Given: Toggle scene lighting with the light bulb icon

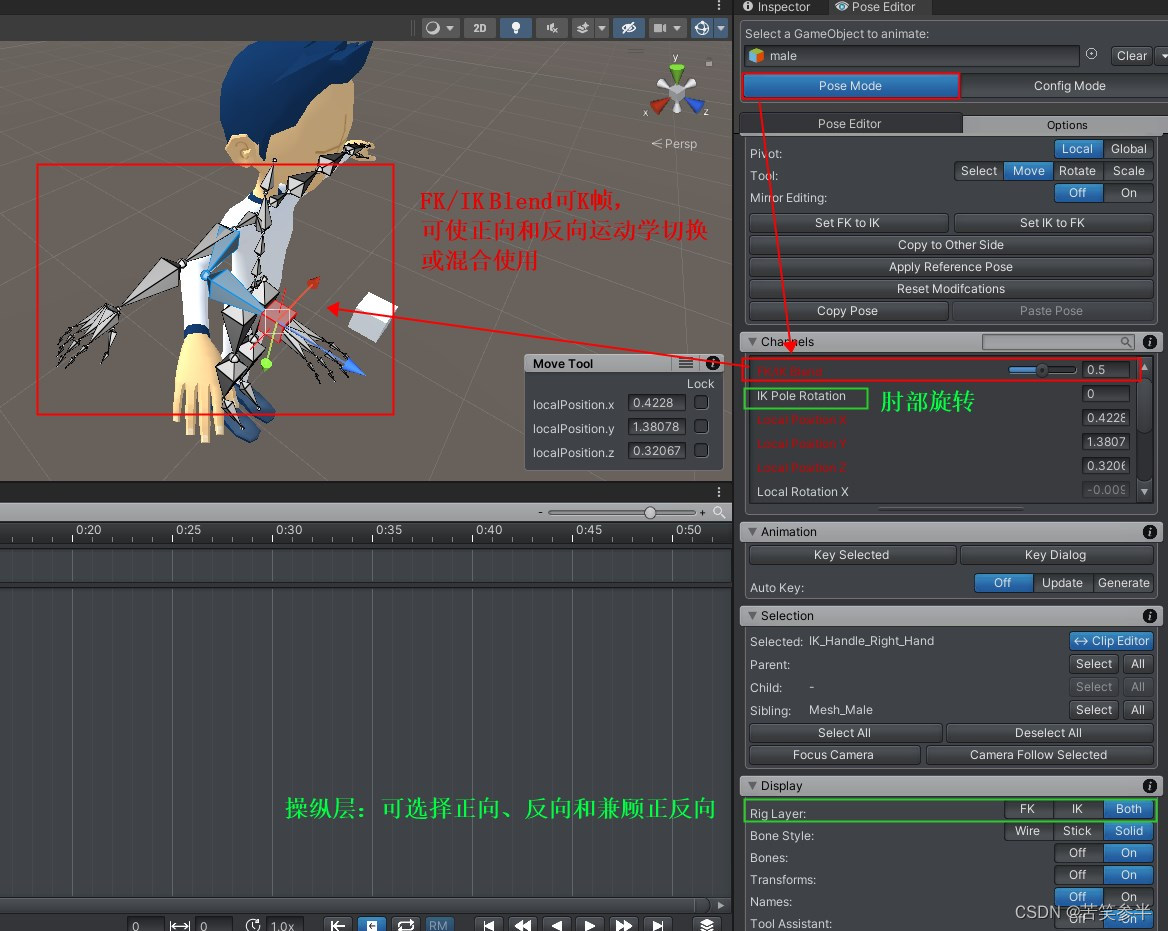Looking at the screenshot, I should tap(516, 28).
